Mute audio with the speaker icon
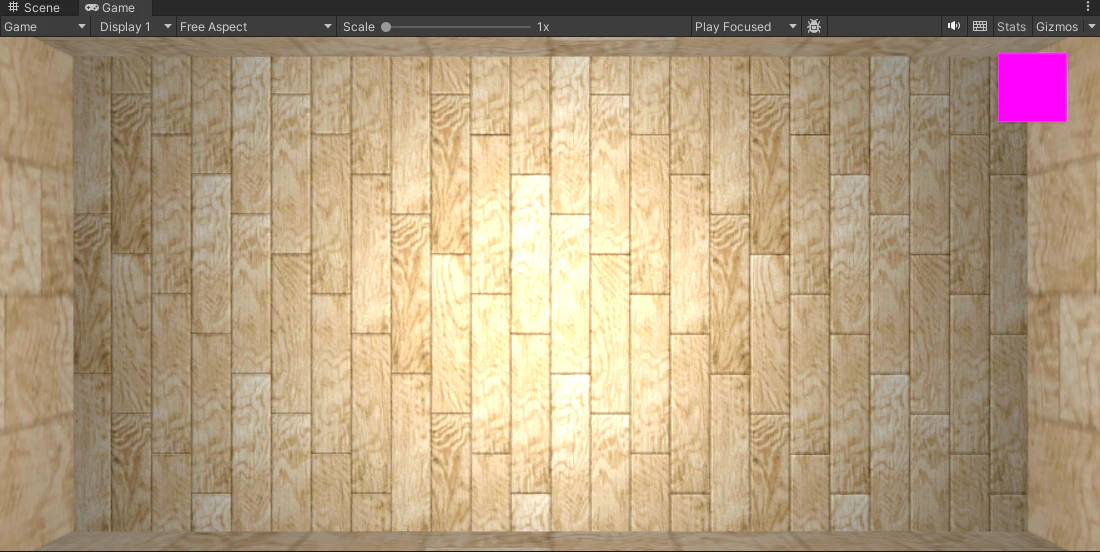The image size is (1100, 552). click(953, 26)
